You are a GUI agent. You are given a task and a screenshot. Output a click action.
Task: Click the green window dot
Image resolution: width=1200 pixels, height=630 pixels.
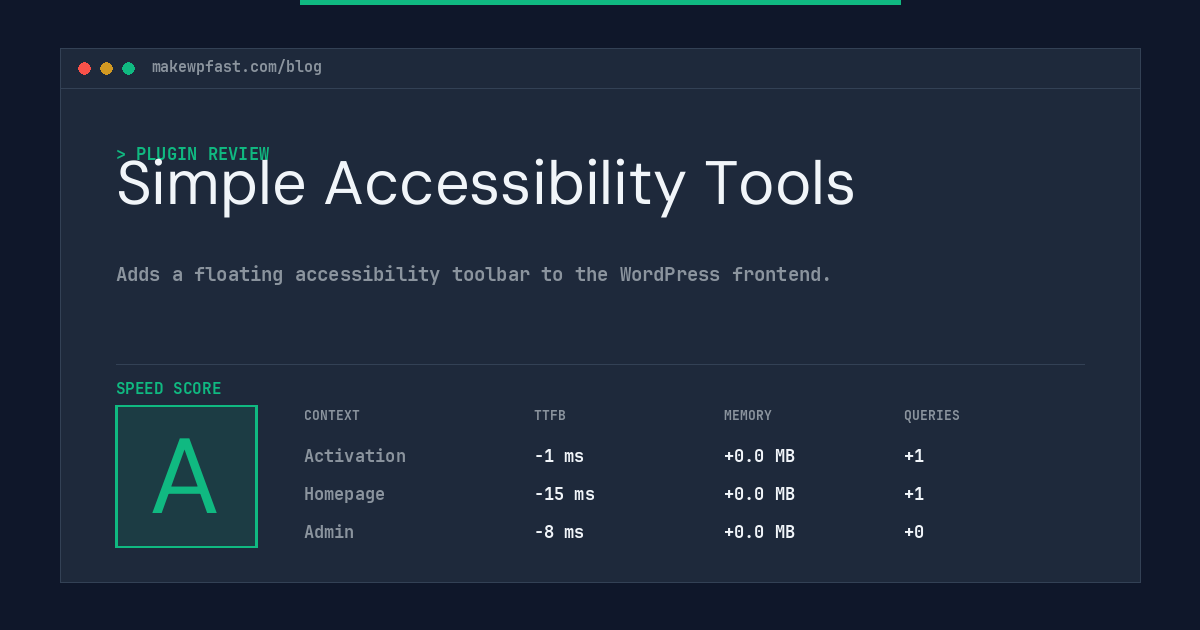tap(128, 68)
